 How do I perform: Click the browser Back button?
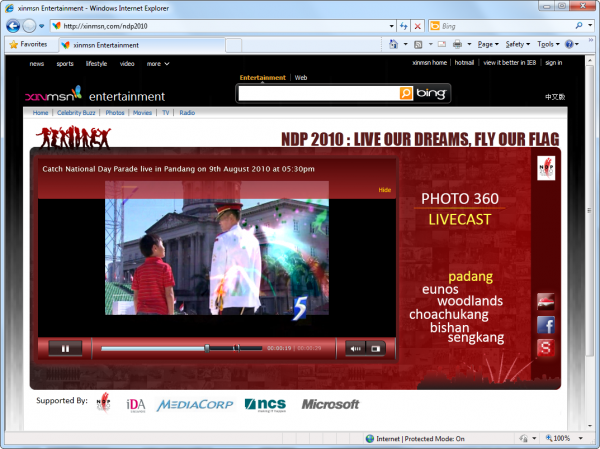coord(13,26)
